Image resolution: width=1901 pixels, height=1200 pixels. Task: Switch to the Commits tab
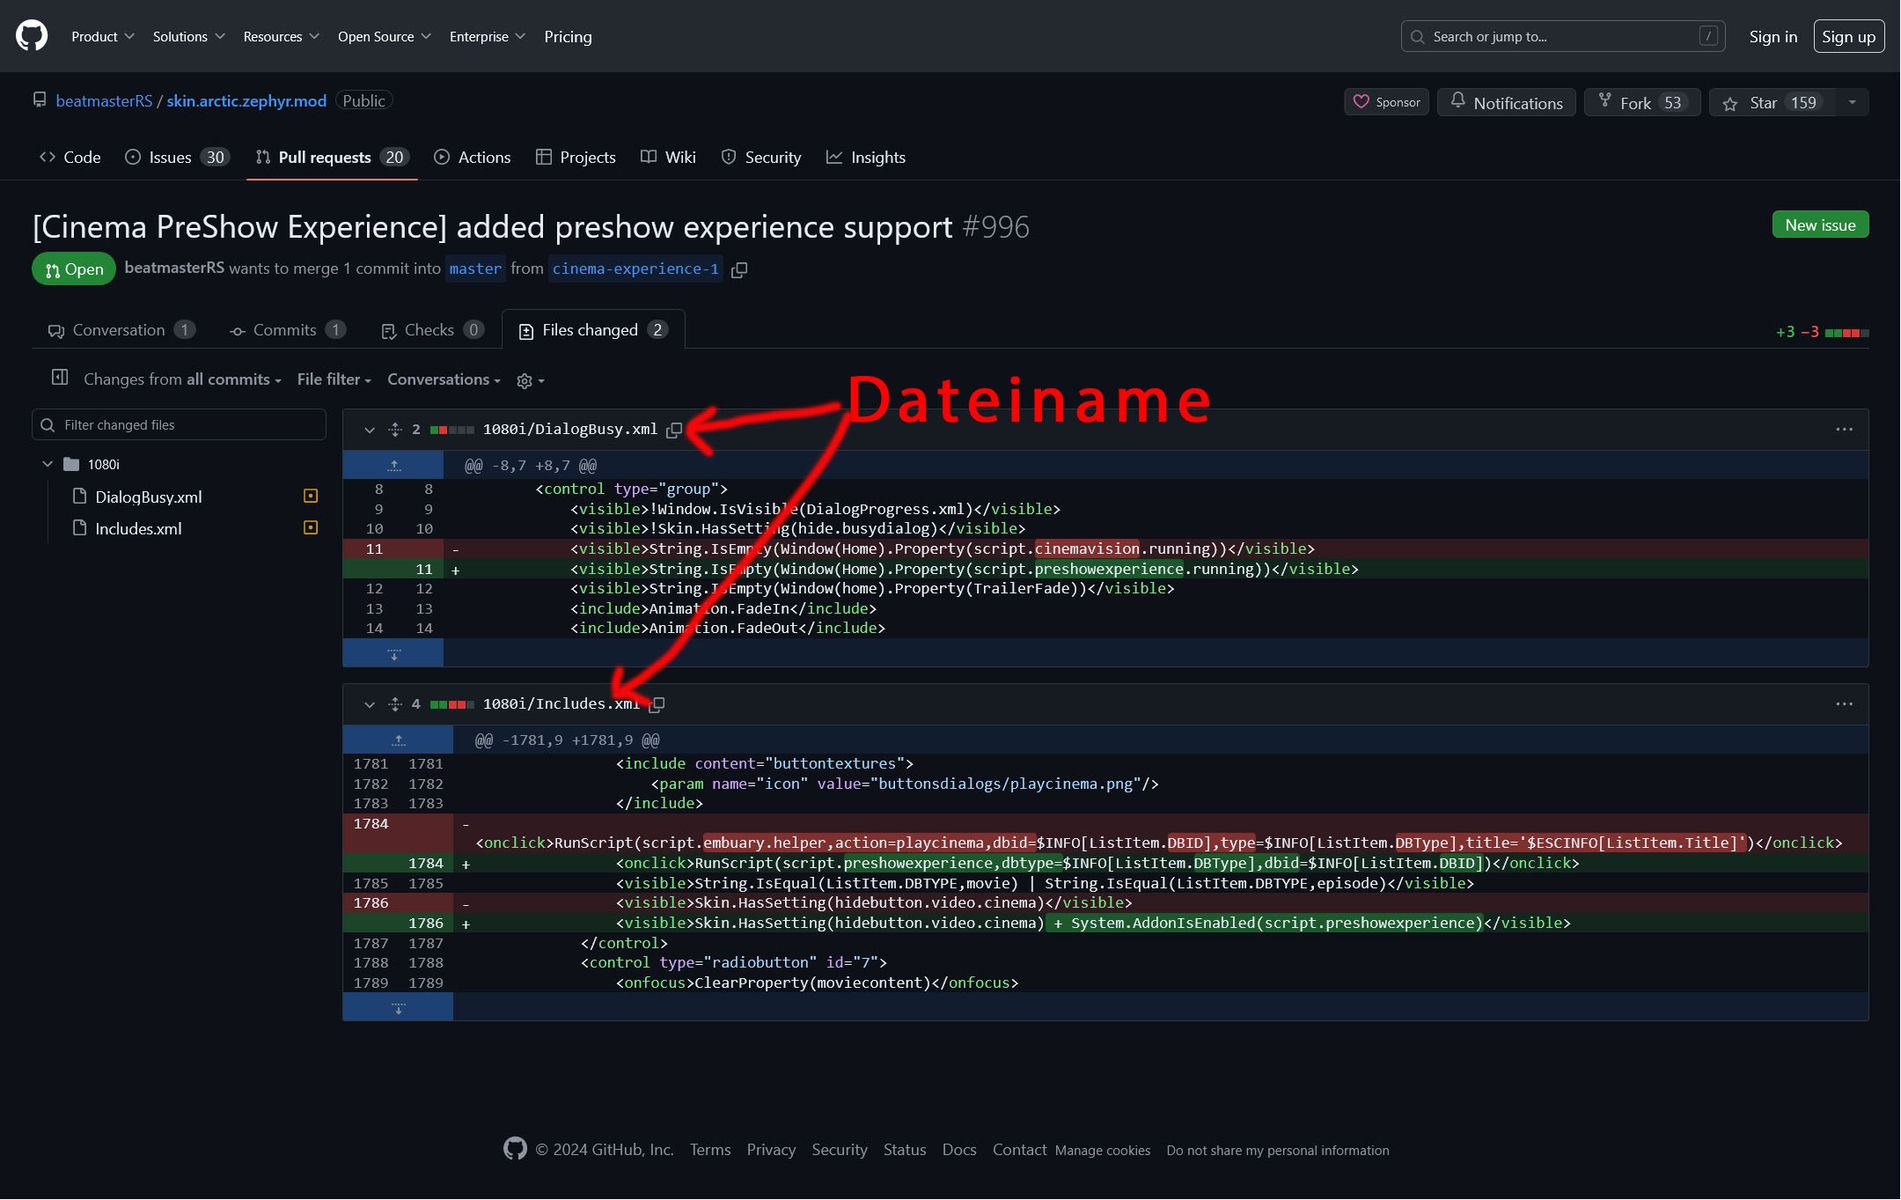(288, 330)
